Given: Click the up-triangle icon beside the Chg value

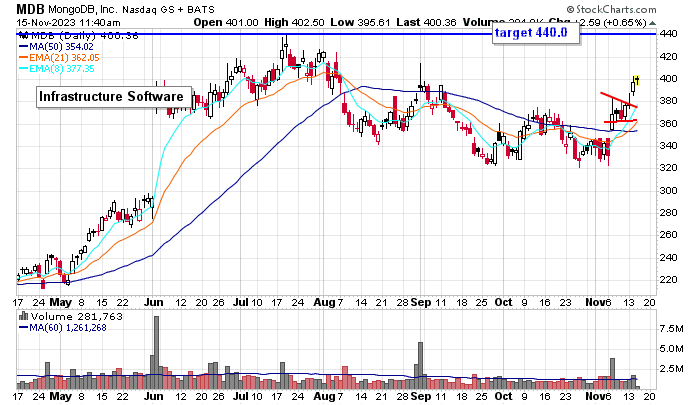Looking at the screenshot, I should tap(652, 23).
